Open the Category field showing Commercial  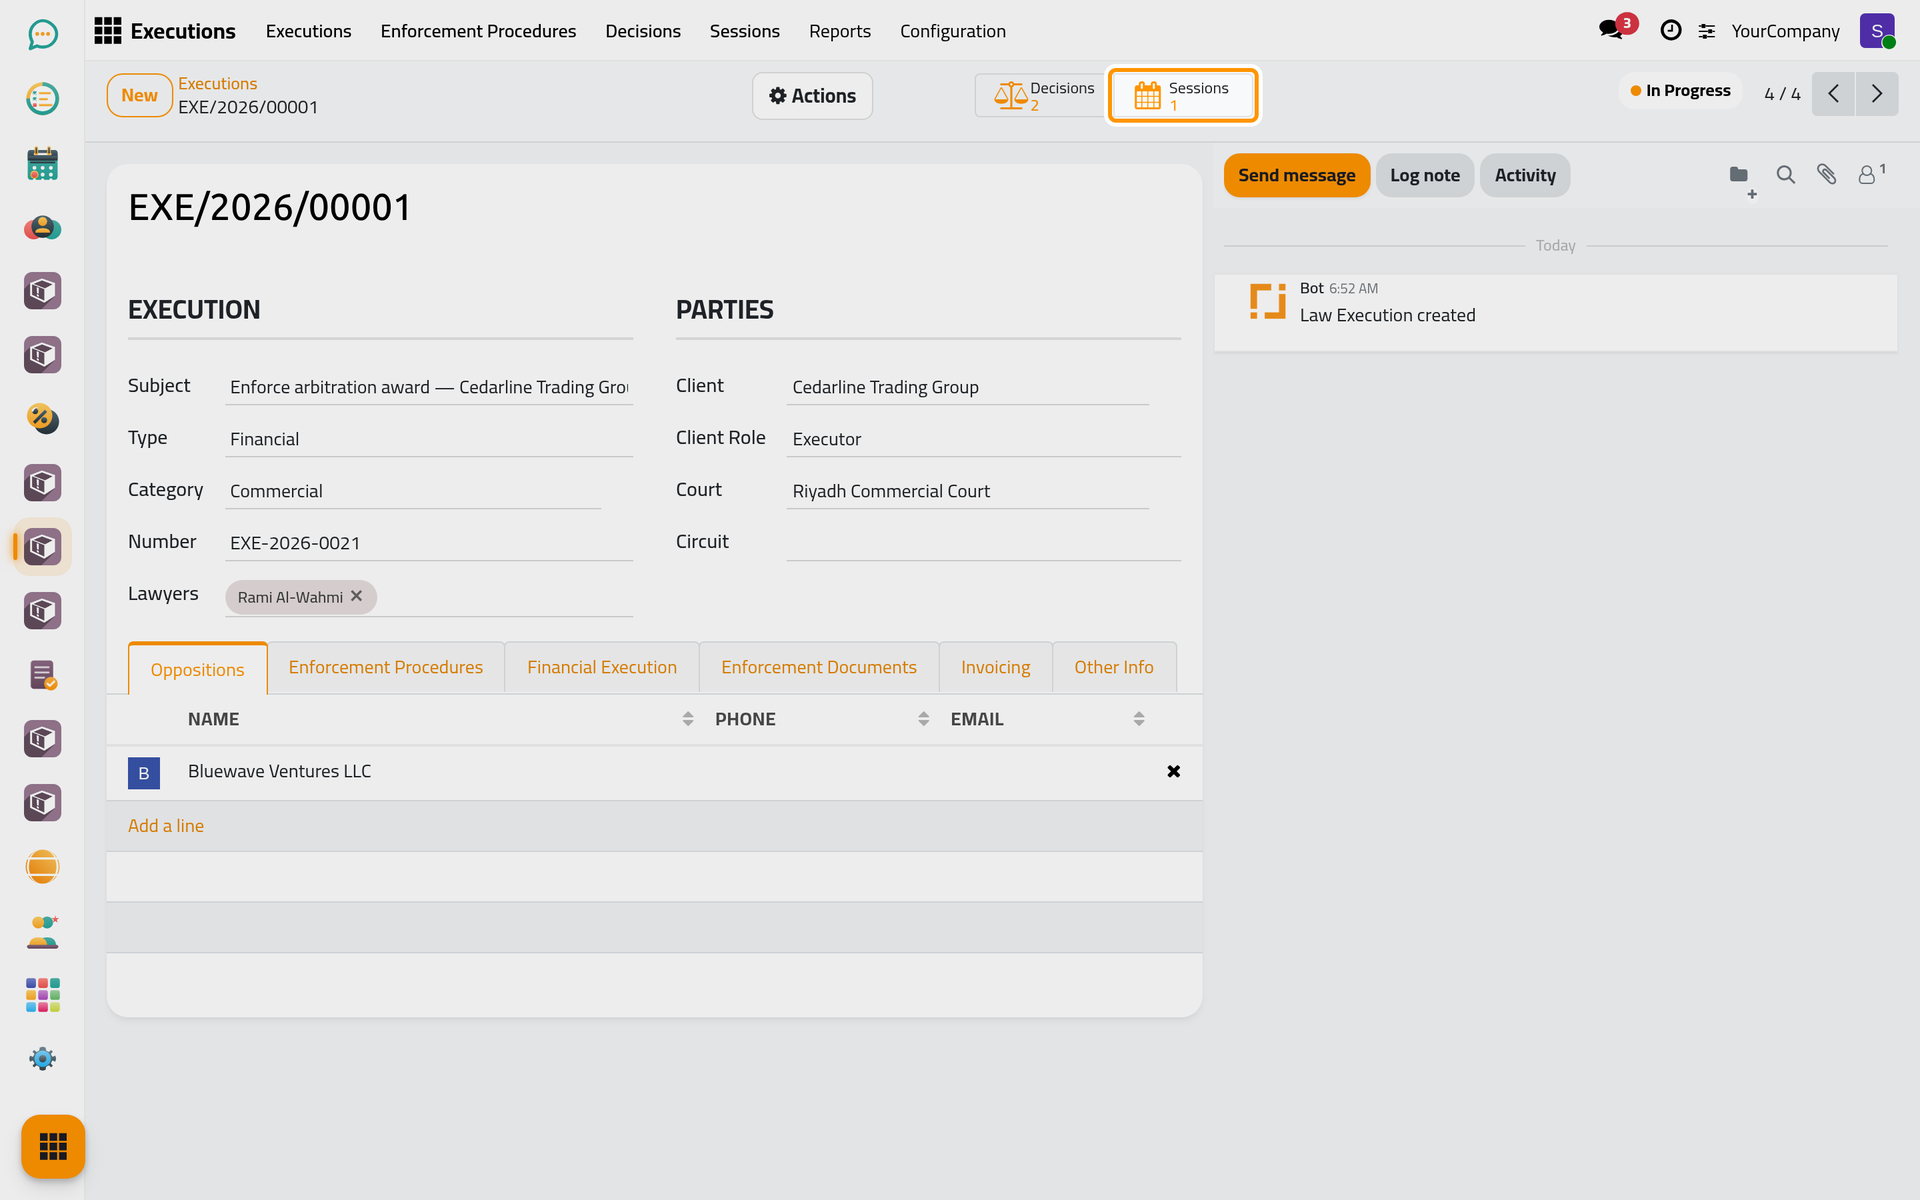(413, 491)
